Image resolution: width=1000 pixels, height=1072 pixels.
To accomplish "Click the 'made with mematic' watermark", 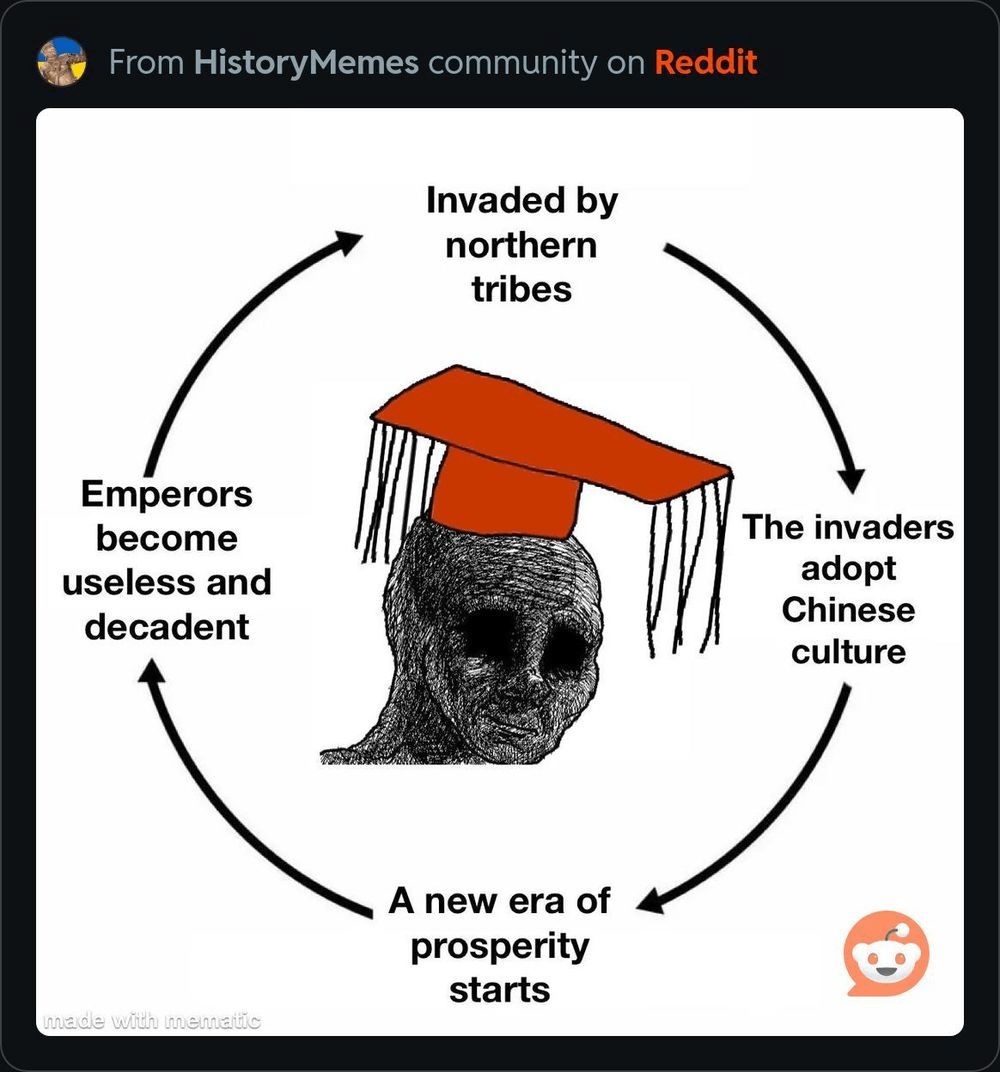I will tap(151, 1021).
